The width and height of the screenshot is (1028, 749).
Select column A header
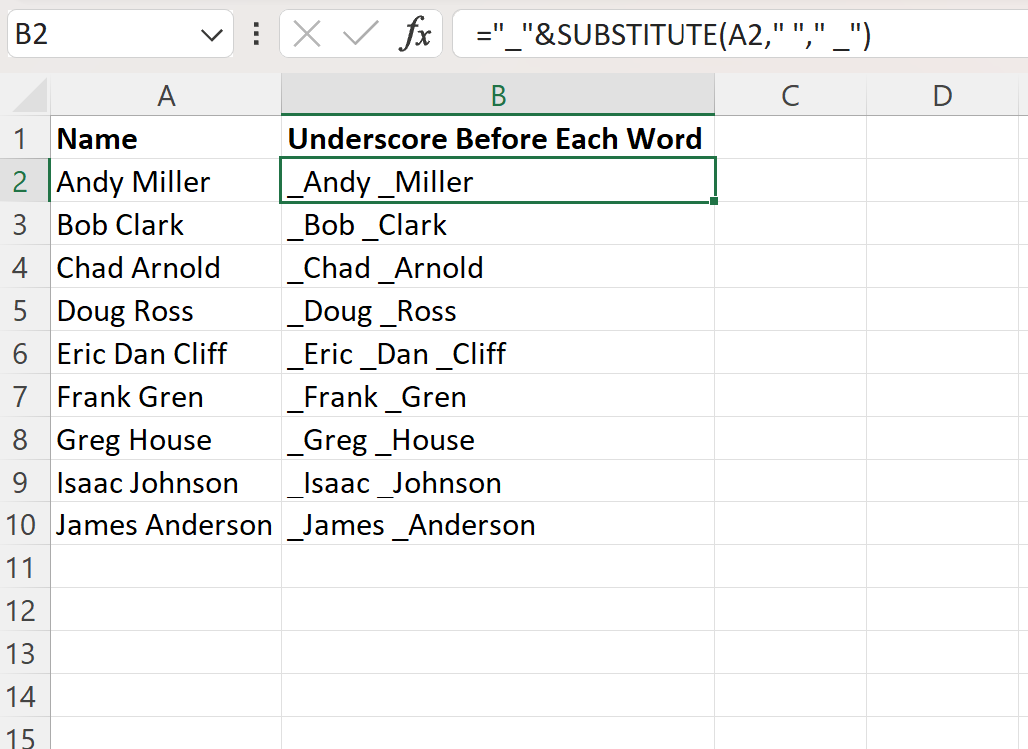tap(166, 95)
